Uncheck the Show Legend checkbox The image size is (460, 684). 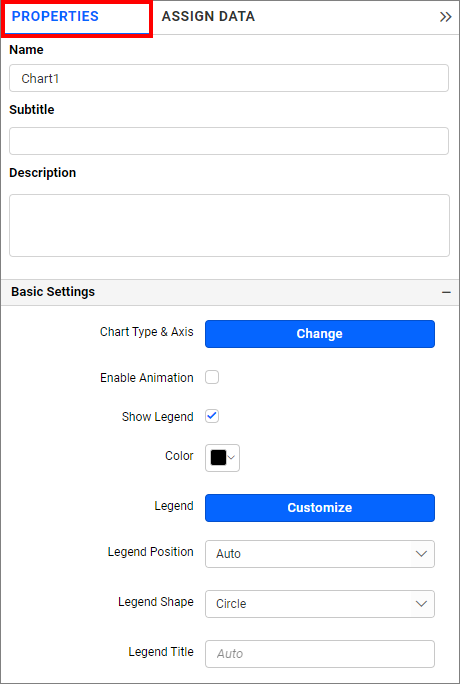point(212,416)
